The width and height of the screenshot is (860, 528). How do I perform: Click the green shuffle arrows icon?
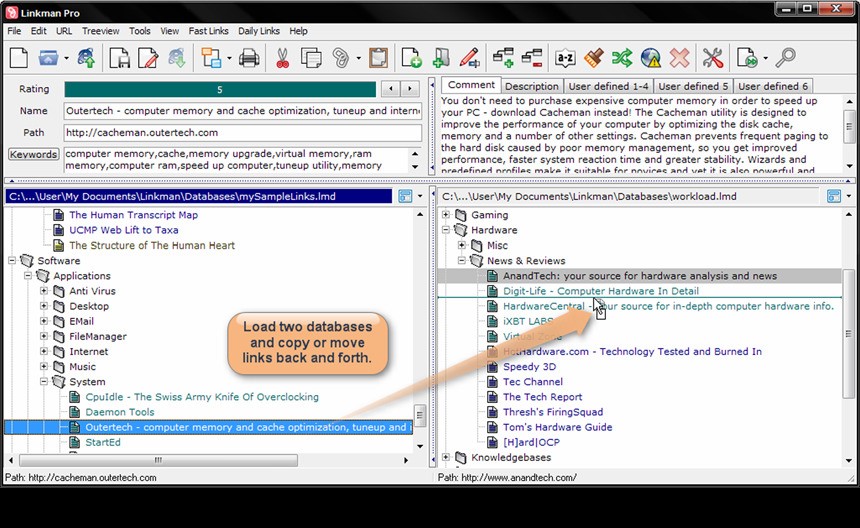point(622,58)
